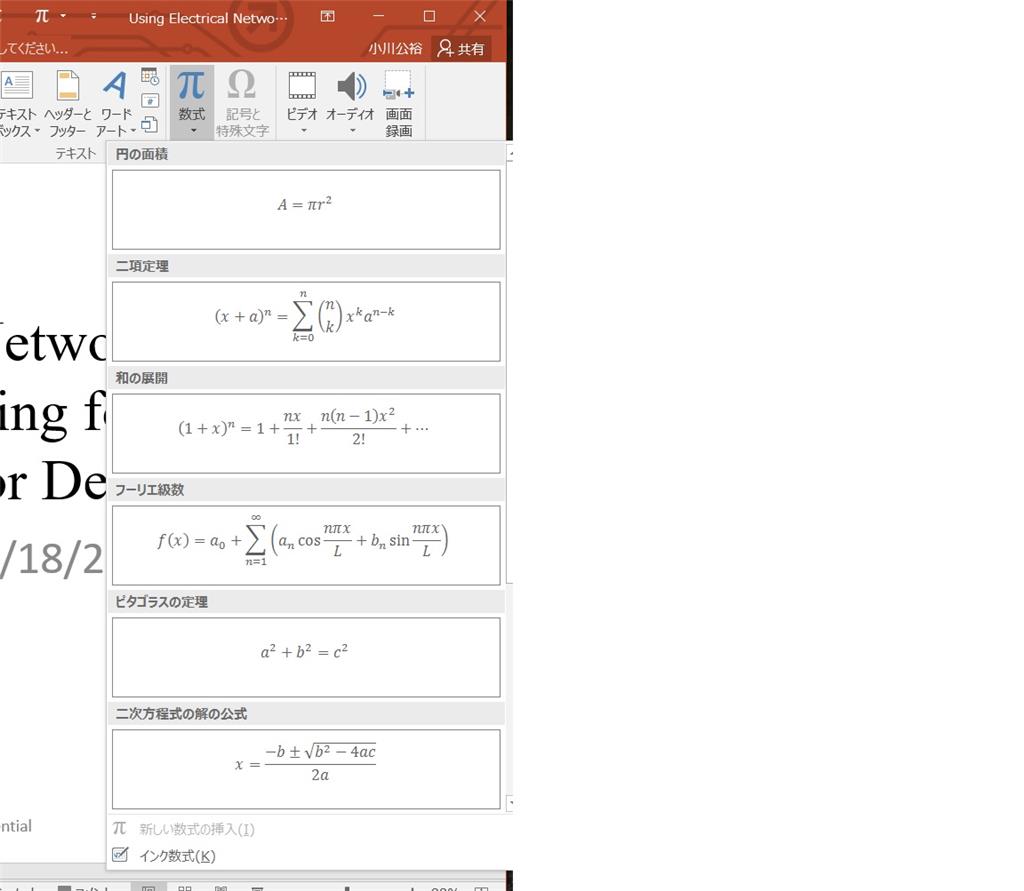The width and height of the screenshot is (1024, 891).
Task: Choose Insert New Equation (新しい数式の挿入)
Action: coord(306,829)
